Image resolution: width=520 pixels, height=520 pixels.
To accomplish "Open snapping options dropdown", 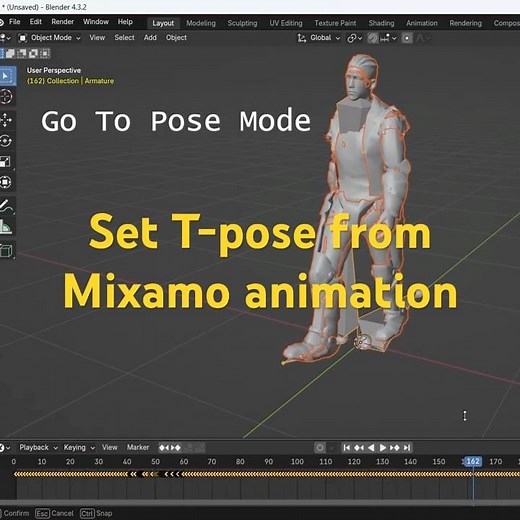I will pos(388,38).
